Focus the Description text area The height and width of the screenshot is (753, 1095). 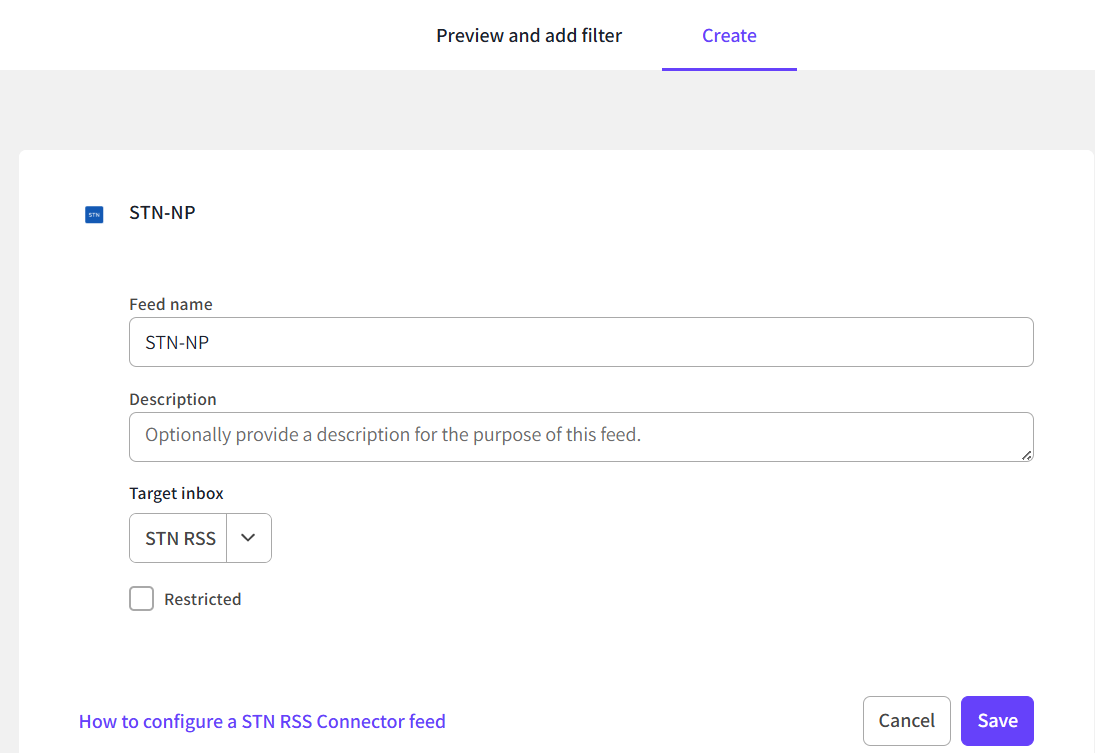pos(580,436)
